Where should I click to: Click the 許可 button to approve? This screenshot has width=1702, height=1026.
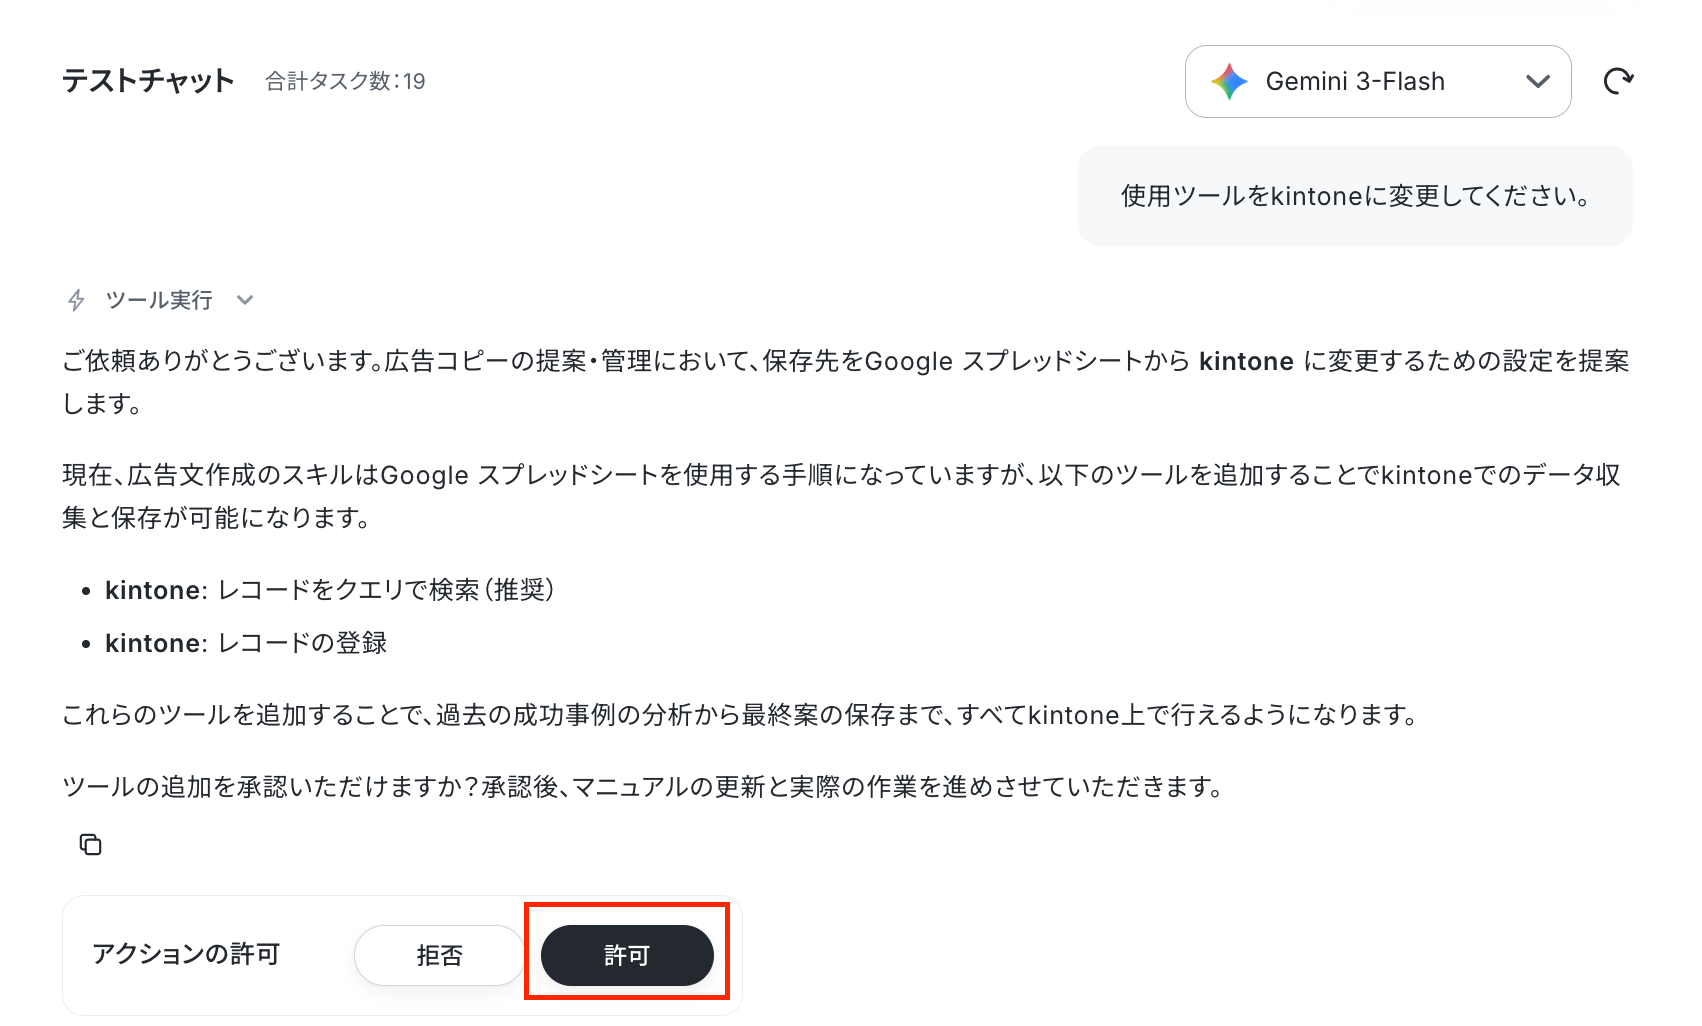tap(627, 955)
